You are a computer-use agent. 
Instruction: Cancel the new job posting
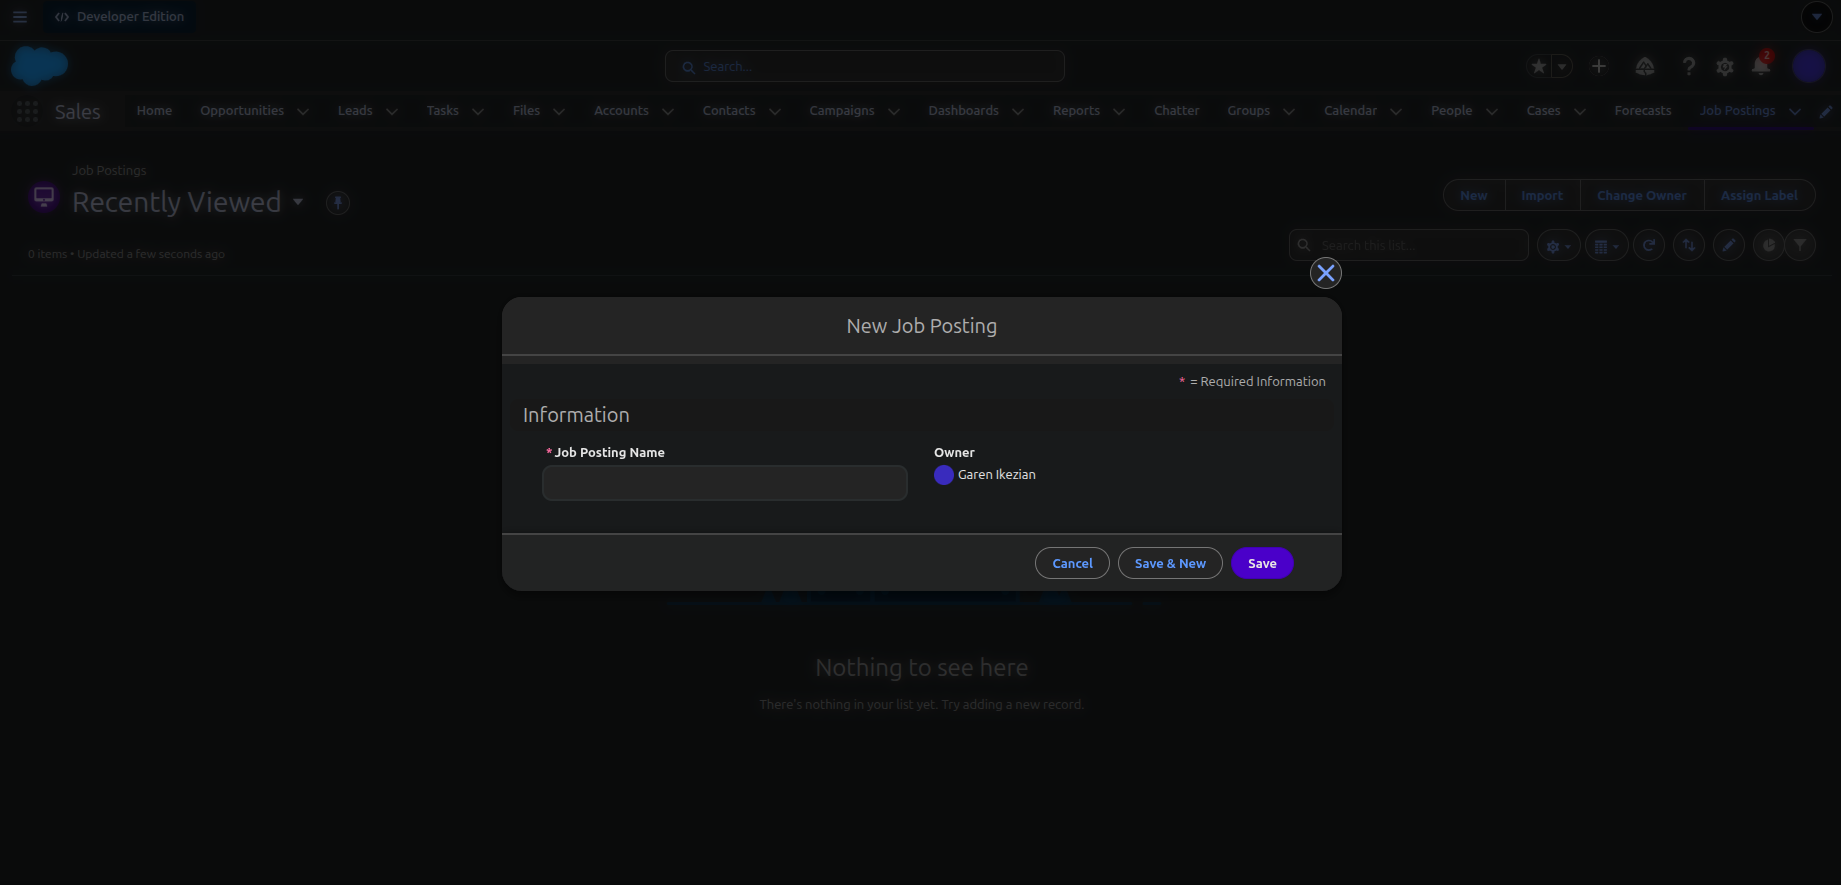click(1071, 563)
